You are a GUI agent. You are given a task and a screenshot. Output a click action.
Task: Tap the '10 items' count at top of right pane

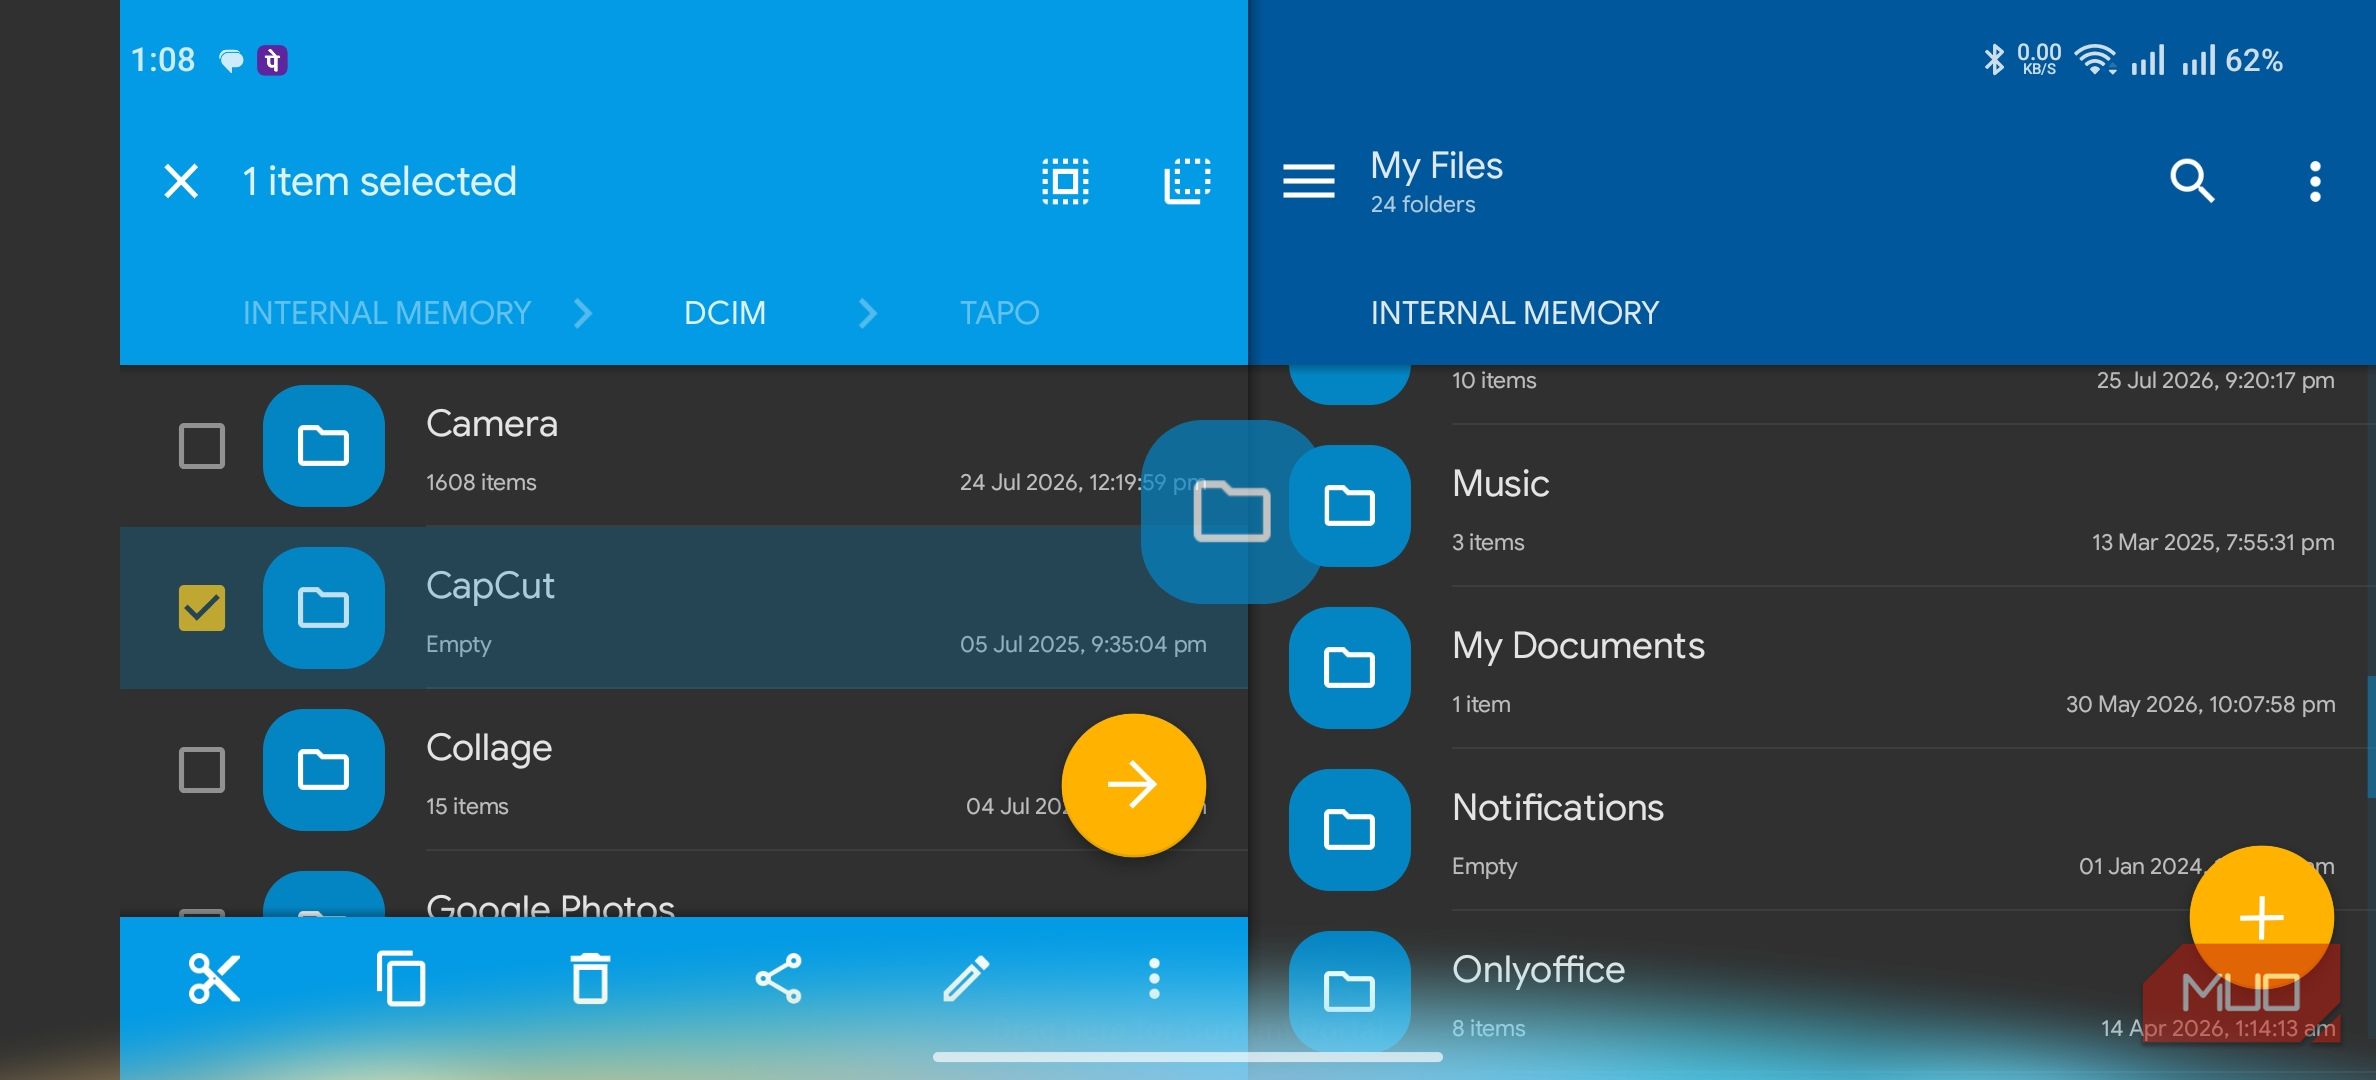tap(1494, 380)
